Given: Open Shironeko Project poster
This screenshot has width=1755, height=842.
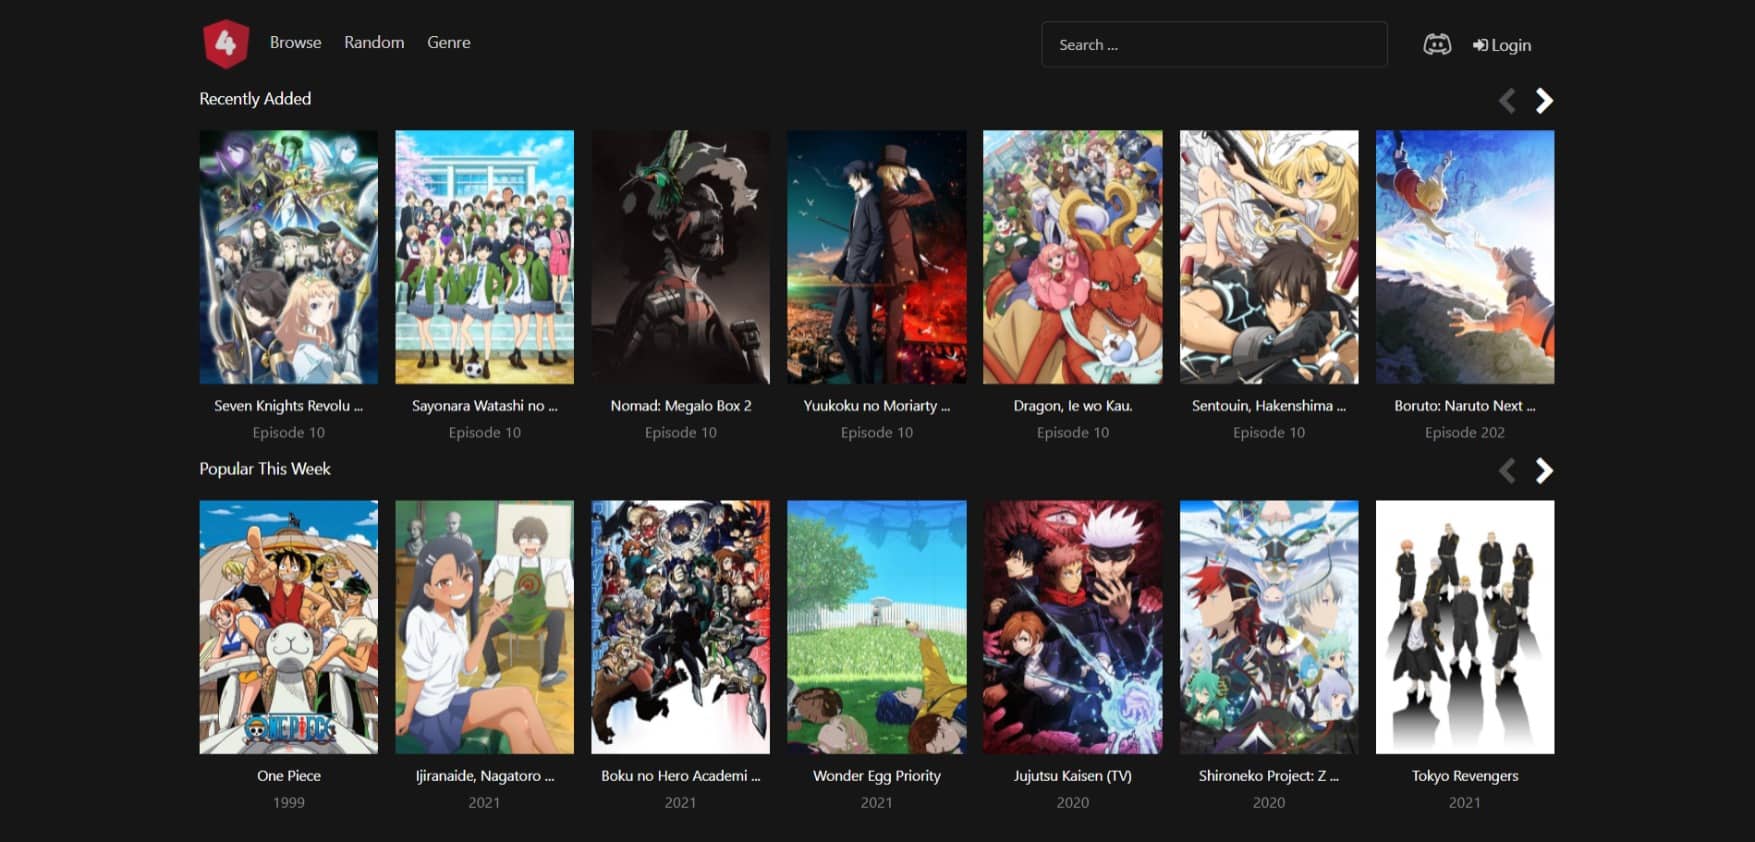Looking at the screenshot, I should (1269, 627).
